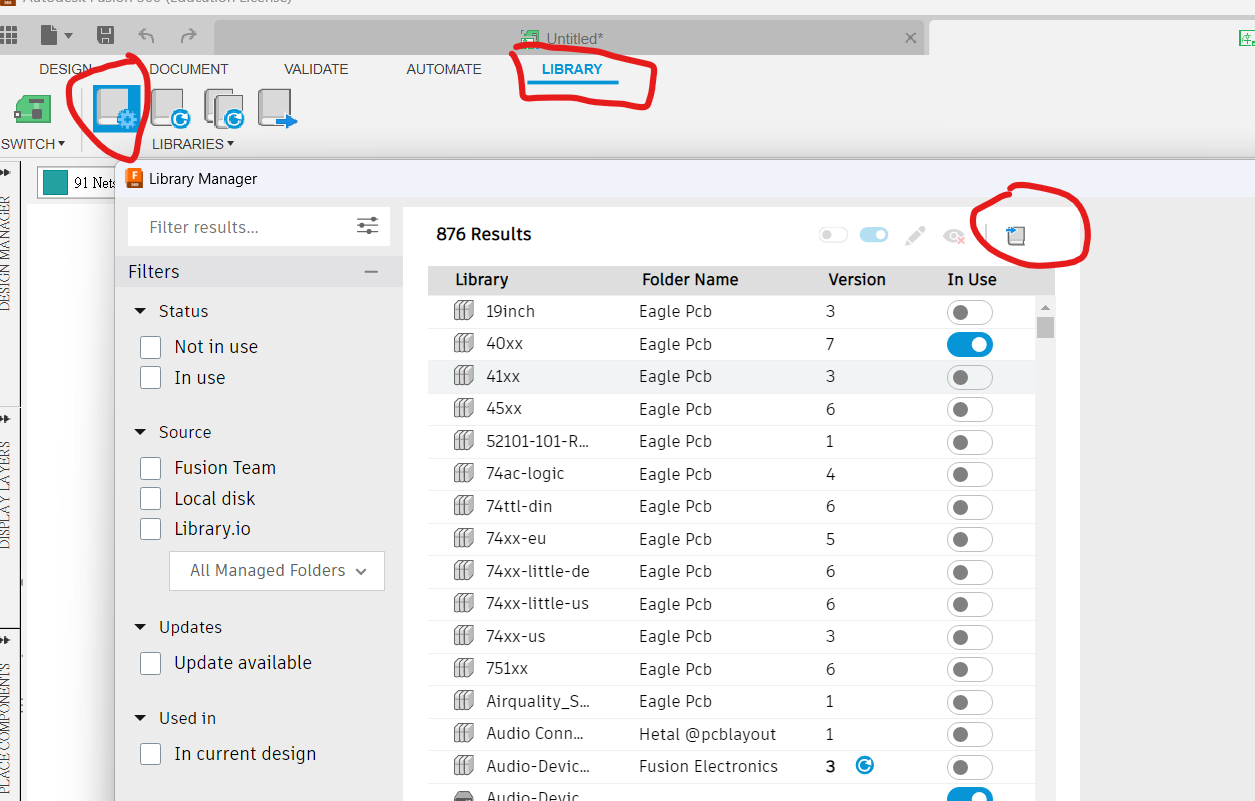Check the Update available checkbox
Viewport: 1255px width, 801px height.
pos(151,663)
